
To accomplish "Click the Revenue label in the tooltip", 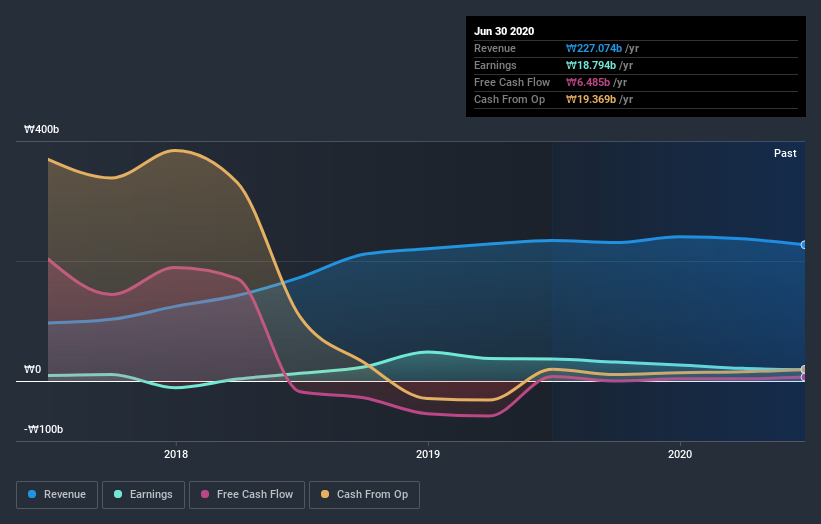I will click(x=495, y=48).
